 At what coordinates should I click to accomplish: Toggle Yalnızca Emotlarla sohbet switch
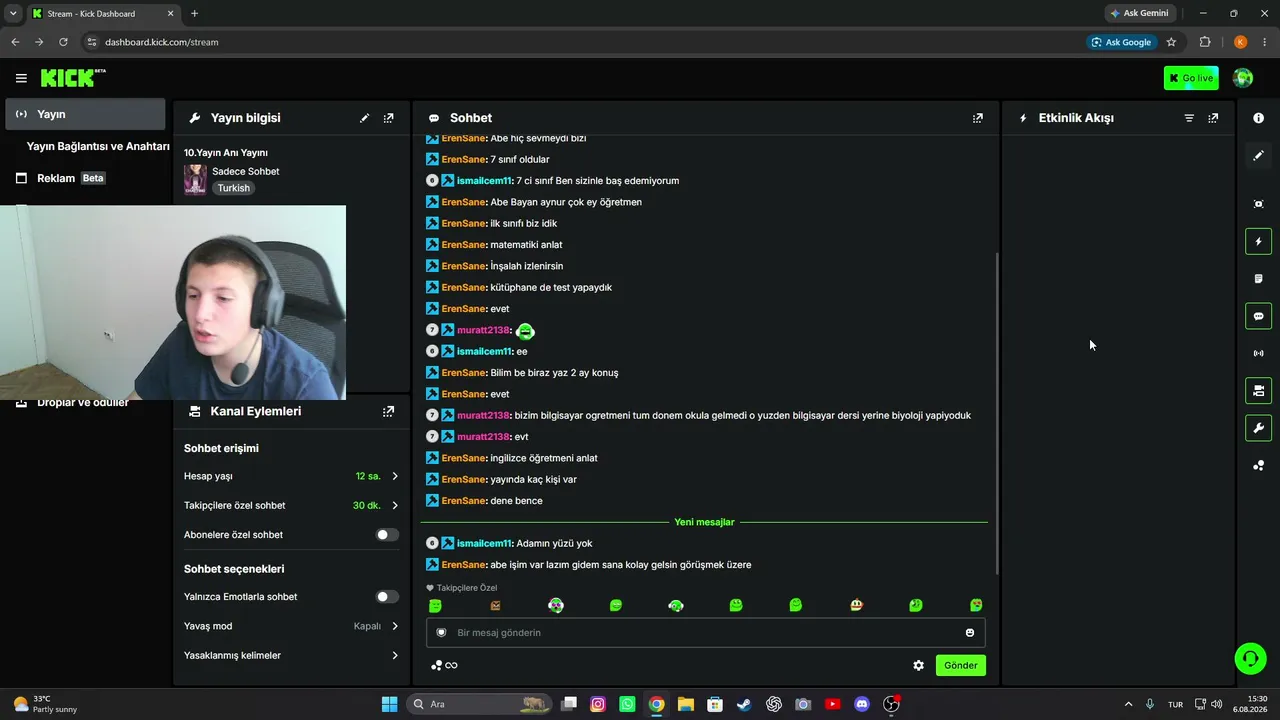pos(386,597)
